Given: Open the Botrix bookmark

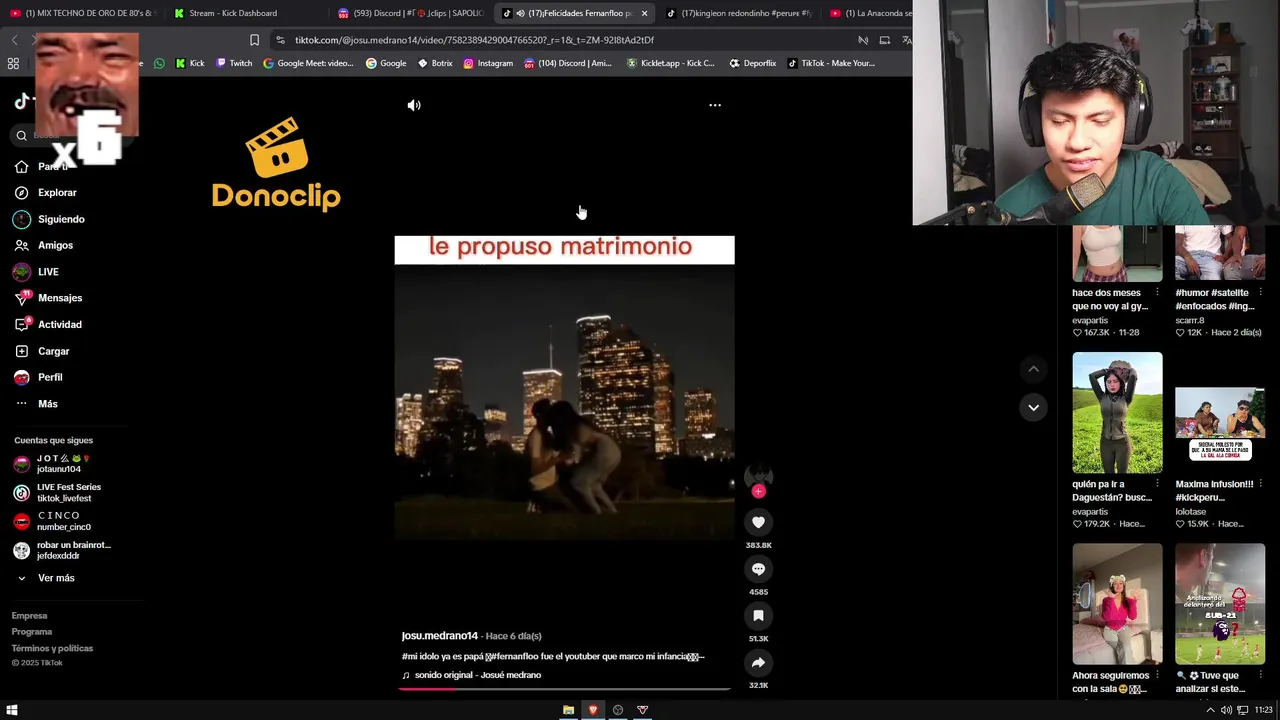Looking at the screenshot, I should pyautogui.click(x=435, y=63).
